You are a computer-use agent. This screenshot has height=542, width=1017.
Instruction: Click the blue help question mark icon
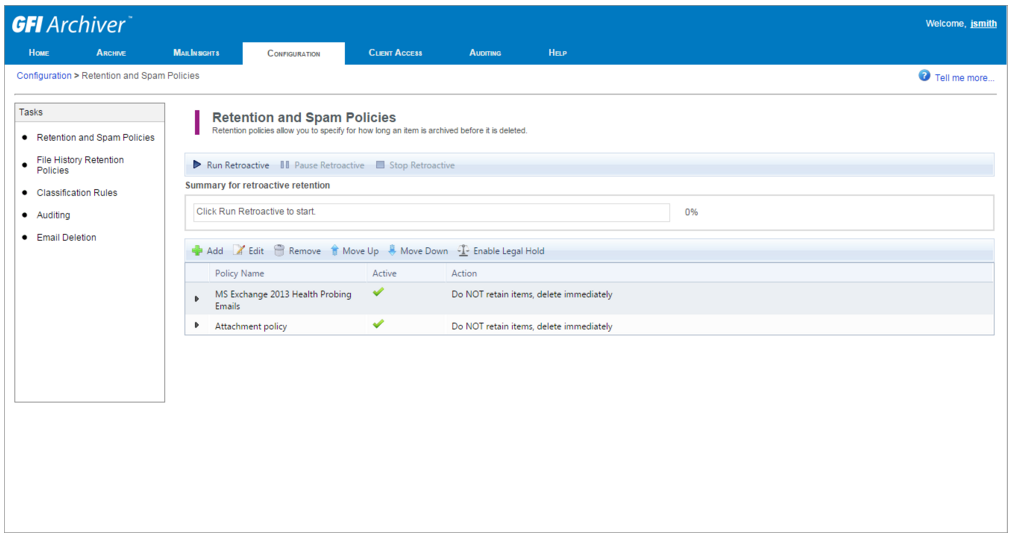coord(924,76)
